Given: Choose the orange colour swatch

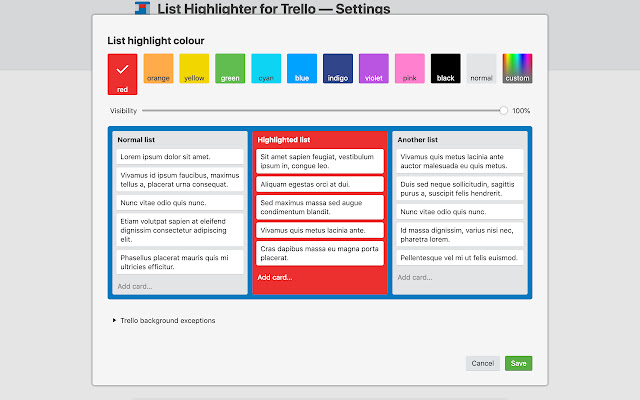Looking at the screenshot, I should [158, 69].
